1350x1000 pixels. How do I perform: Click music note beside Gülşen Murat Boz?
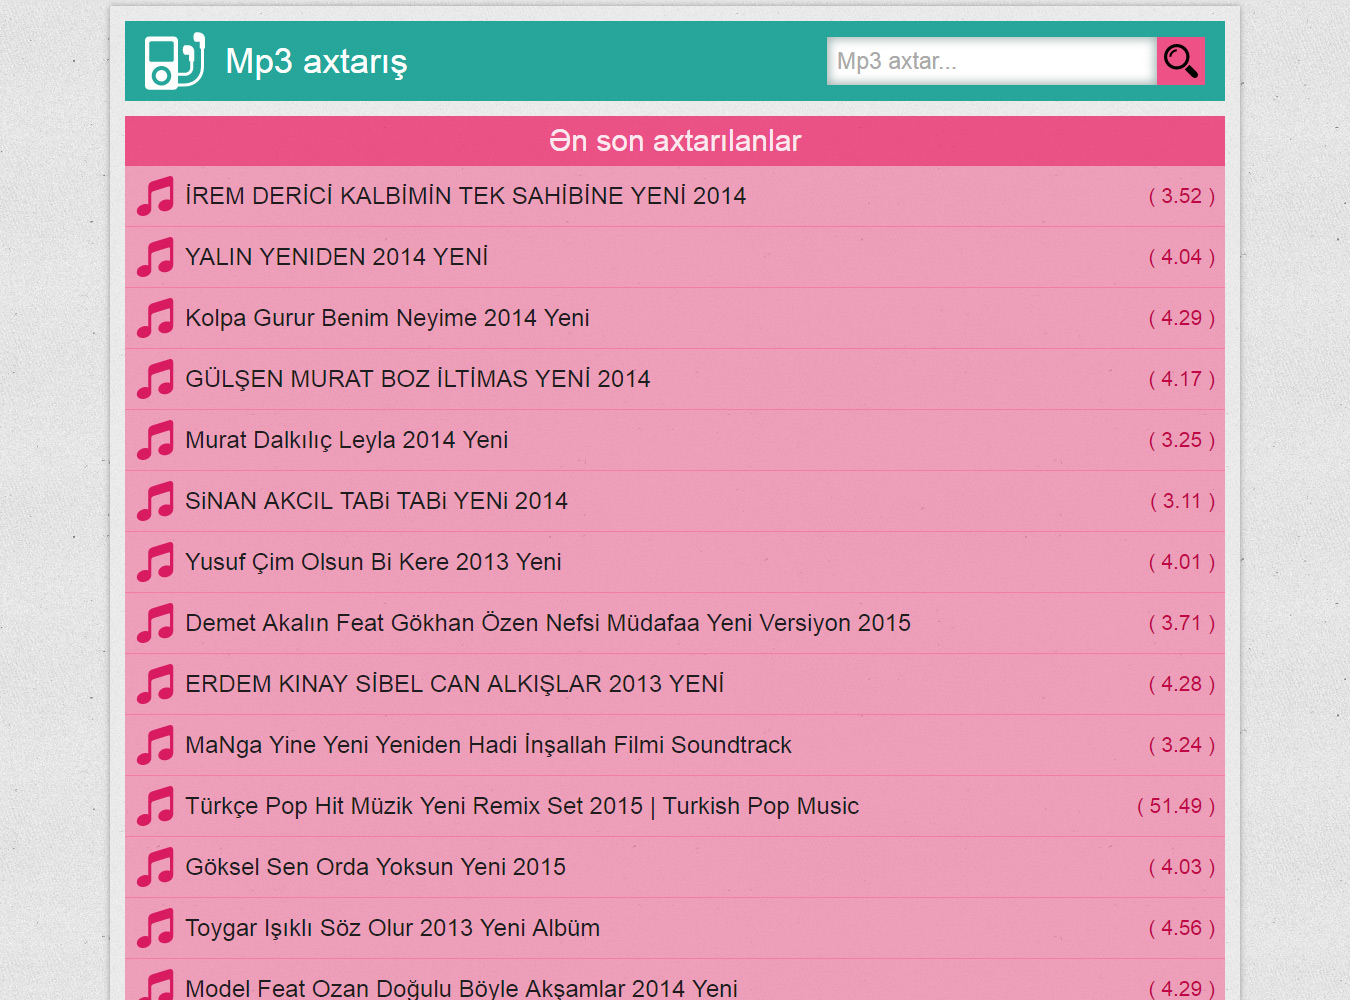(155, 379)
